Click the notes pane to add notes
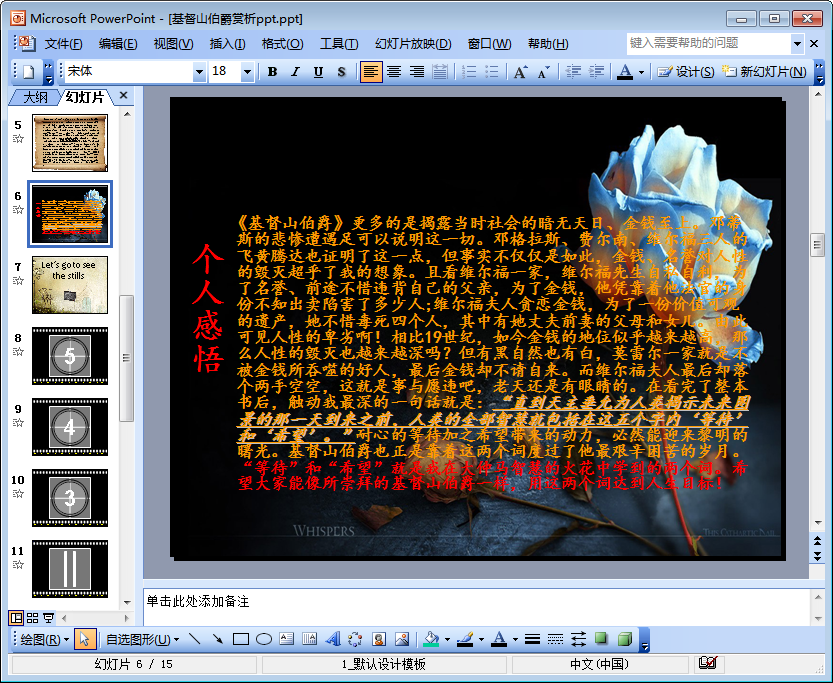This screenshot has width=833, height=683. point(476,607)
